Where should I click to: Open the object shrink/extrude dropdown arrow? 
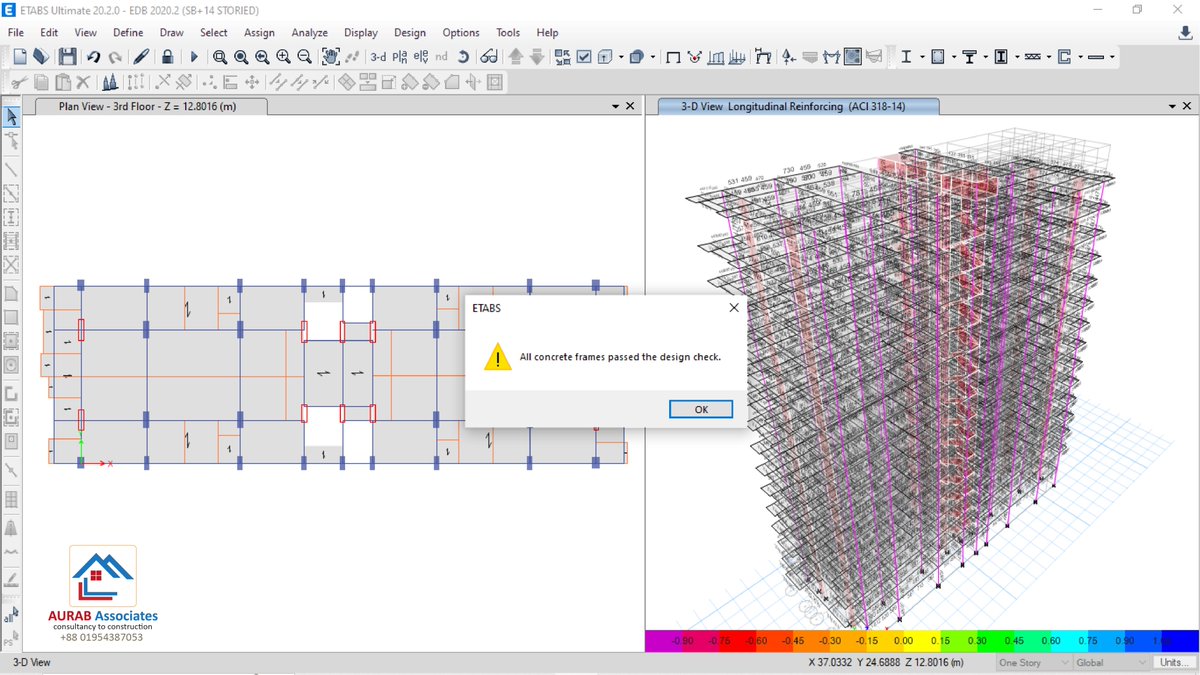click(x=653, y=57)
